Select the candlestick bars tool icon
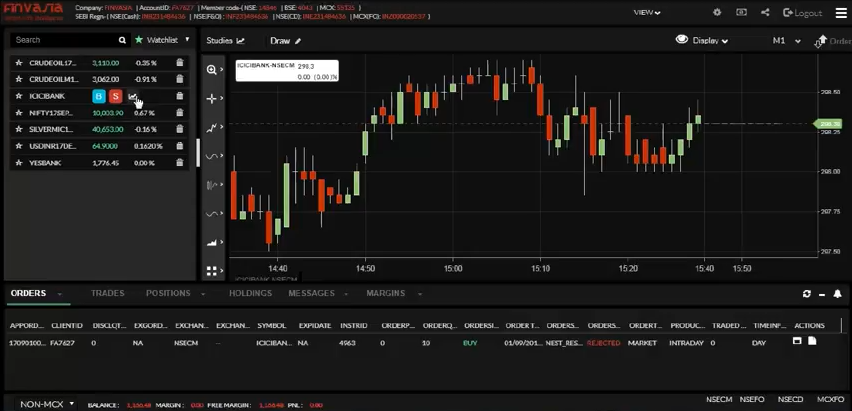The height and width of the screenshot is (411, 852). pos(212,185)
